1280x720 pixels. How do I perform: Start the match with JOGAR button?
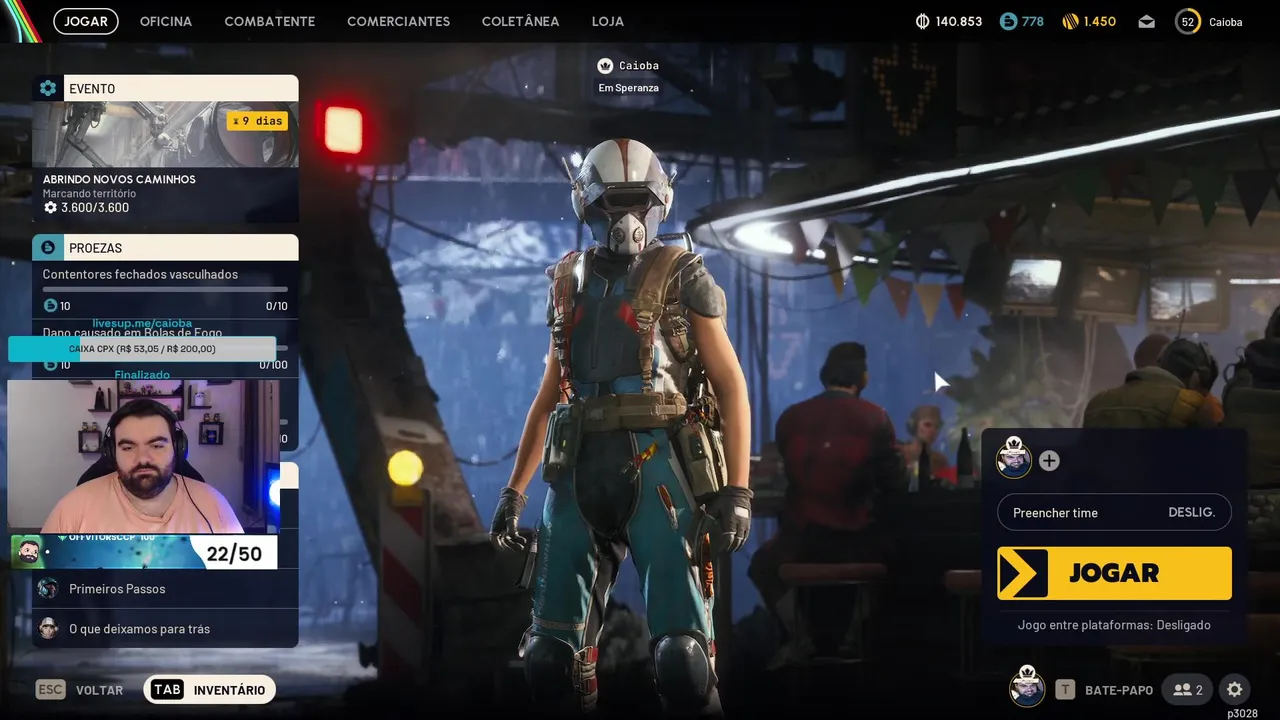pyautogui.click(x=1114, y=573)
